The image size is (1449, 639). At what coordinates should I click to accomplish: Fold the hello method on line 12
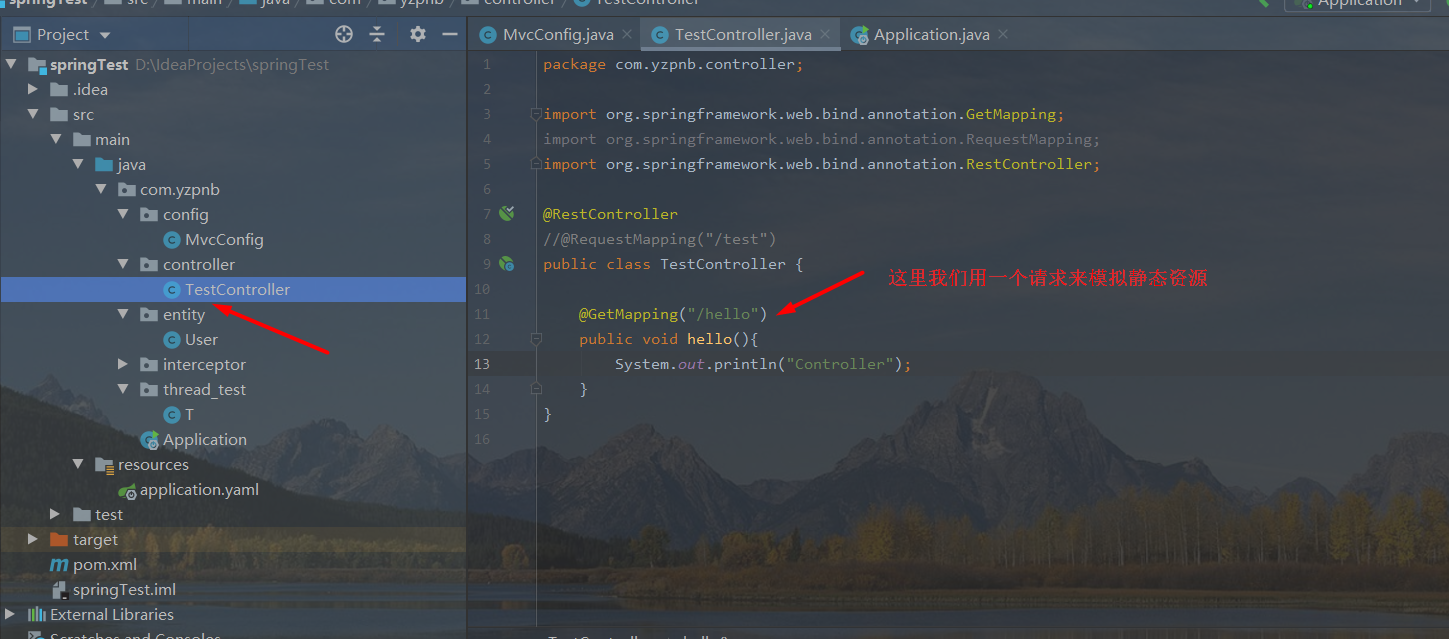click(536, 339)
